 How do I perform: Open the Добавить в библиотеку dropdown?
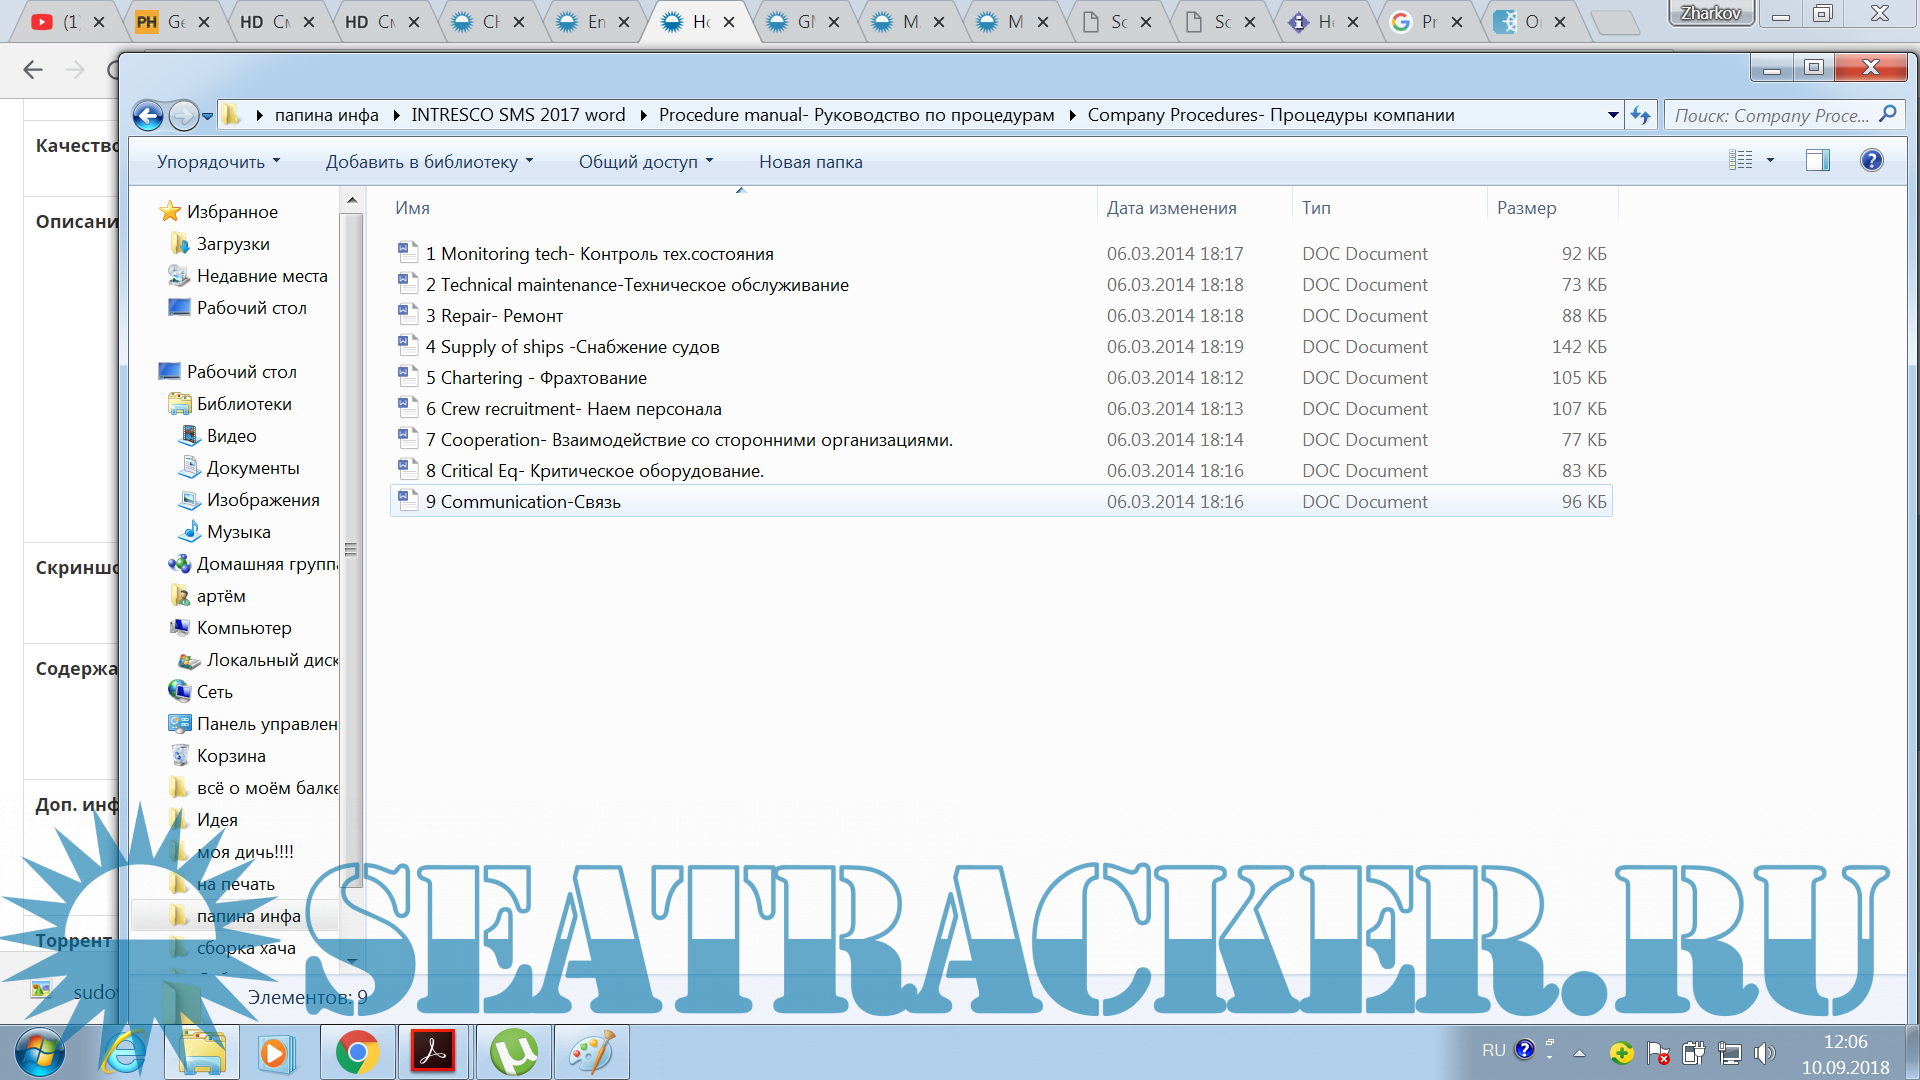click(429, 162)
